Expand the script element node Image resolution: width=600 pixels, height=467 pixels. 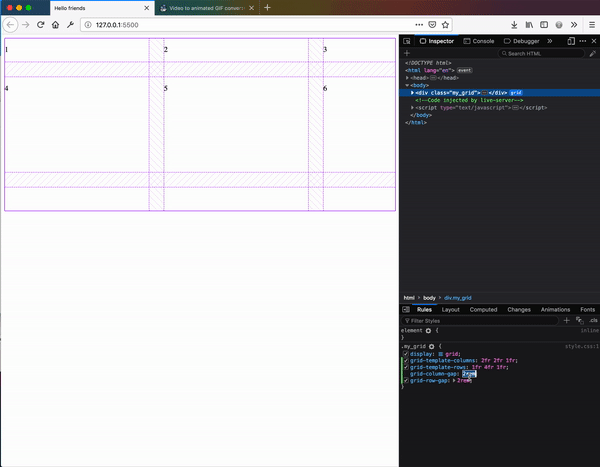[413, 107]
